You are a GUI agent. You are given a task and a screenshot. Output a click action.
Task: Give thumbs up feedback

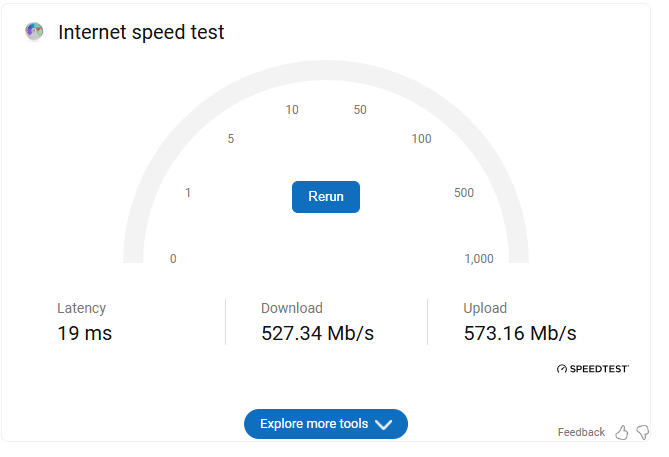pyautogui.click(x=622, y=432)
